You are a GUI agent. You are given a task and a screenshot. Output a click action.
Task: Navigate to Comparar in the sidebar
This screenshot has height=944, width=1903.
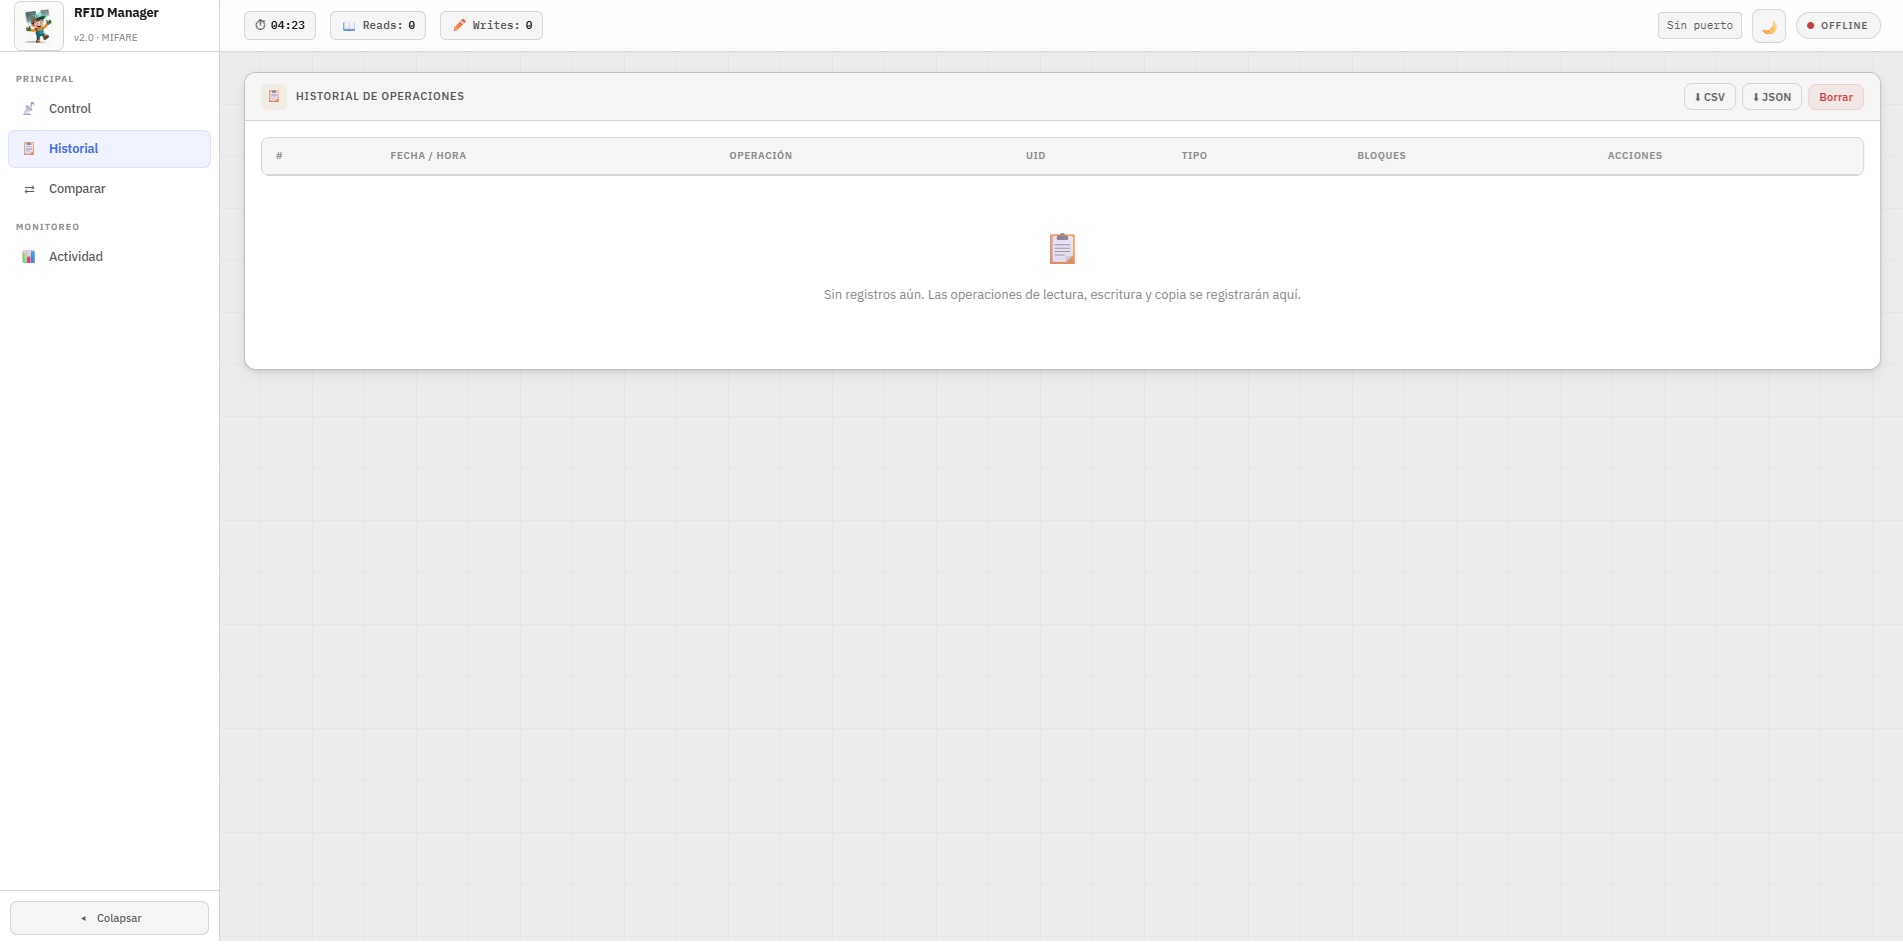click(77, 188)
